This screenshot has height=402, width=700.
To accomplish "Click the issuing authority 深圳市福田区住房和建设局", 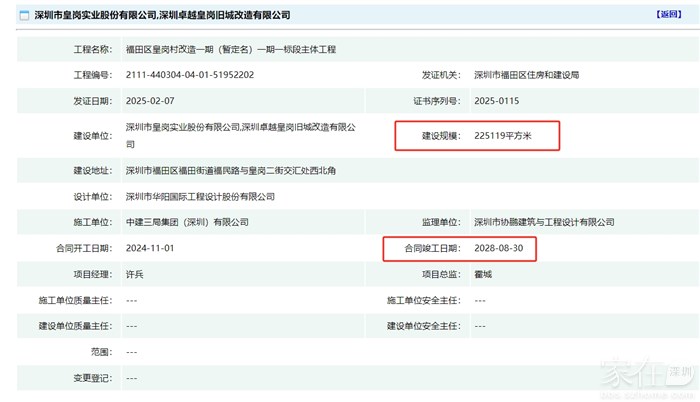I will coord(526,75).
